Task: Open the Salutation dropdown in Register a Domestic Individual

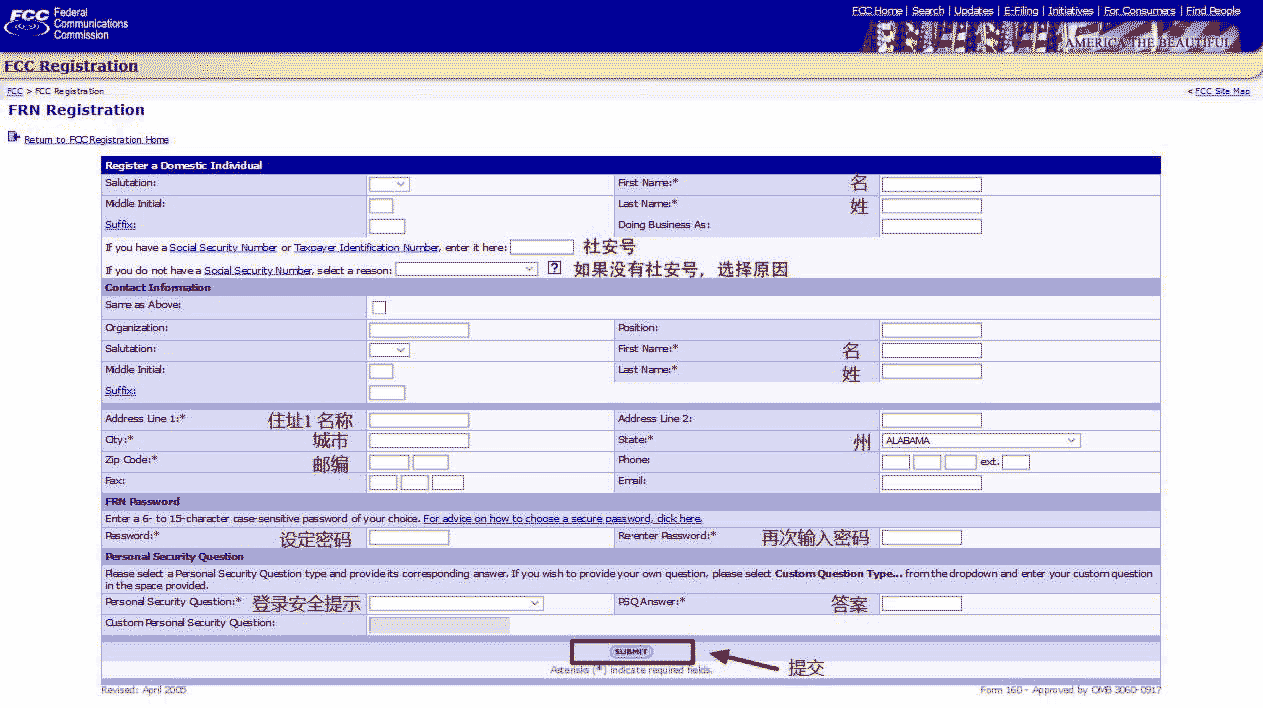Action: tap(389, 184)
